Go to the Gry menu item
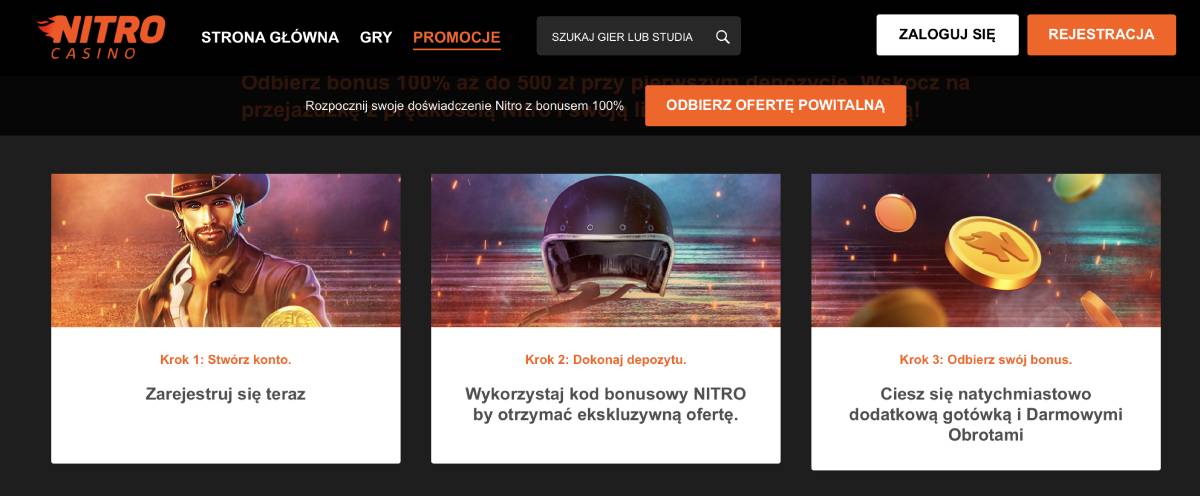 (x=376, y=37)
